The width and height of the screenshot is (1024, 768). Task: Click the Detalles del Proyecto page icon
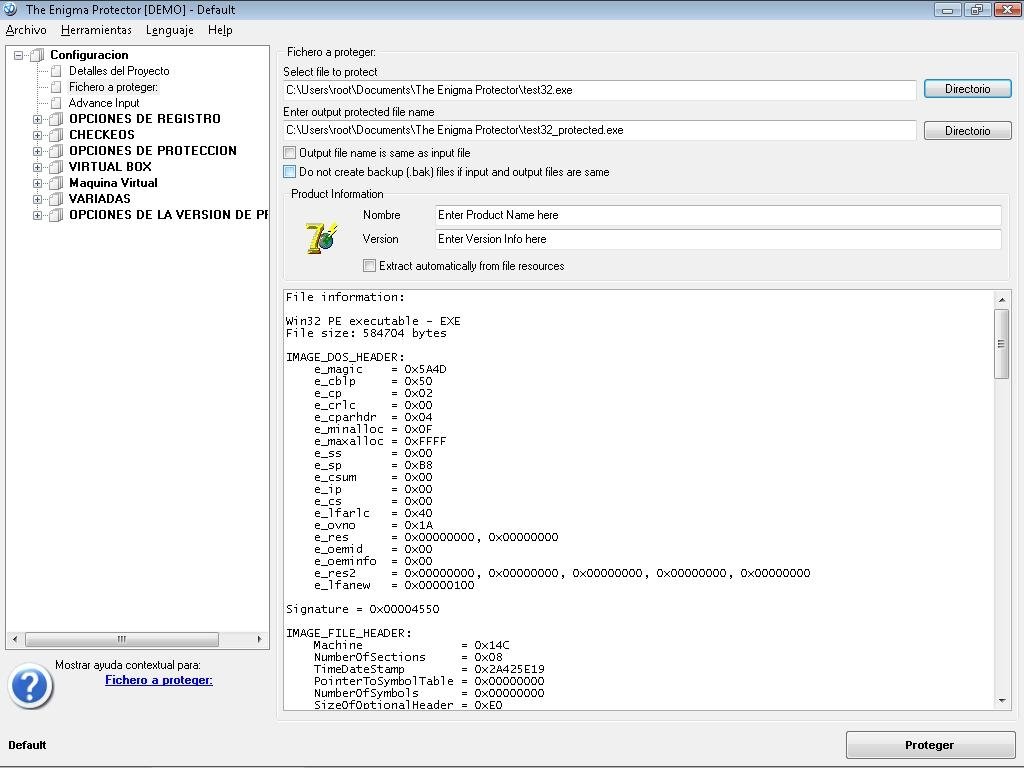tap(56, 71)
